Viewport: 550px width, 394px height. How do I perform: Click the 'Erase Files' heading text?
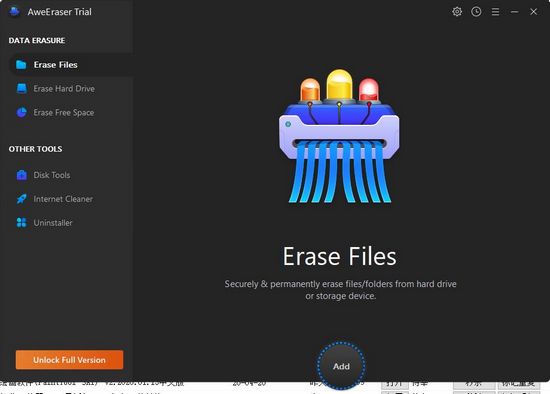340,256
